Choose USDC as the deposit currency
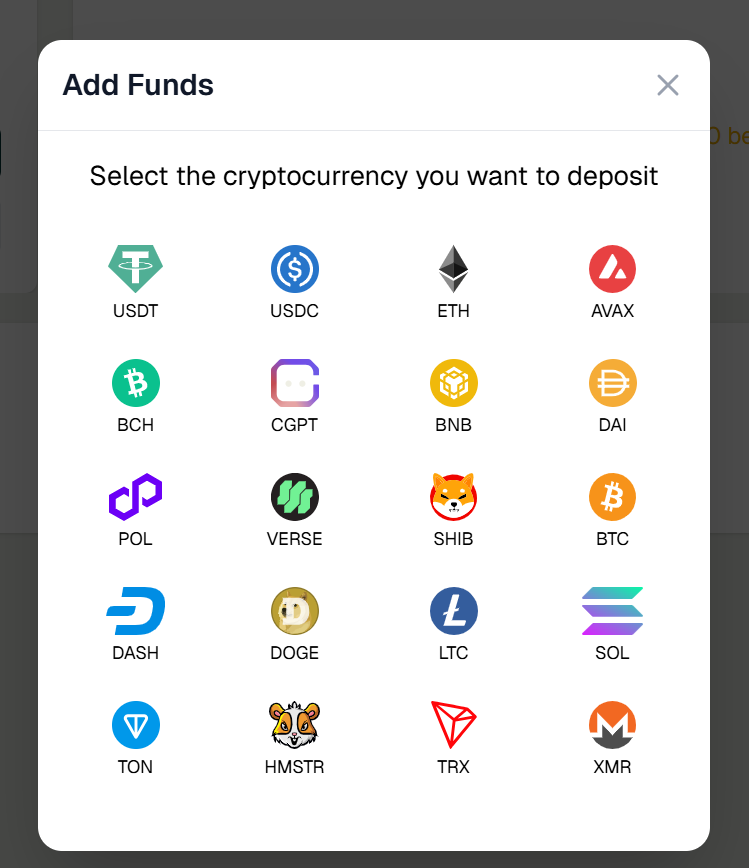The height and width of the screenshot is (868, 749). pos(294,268)
